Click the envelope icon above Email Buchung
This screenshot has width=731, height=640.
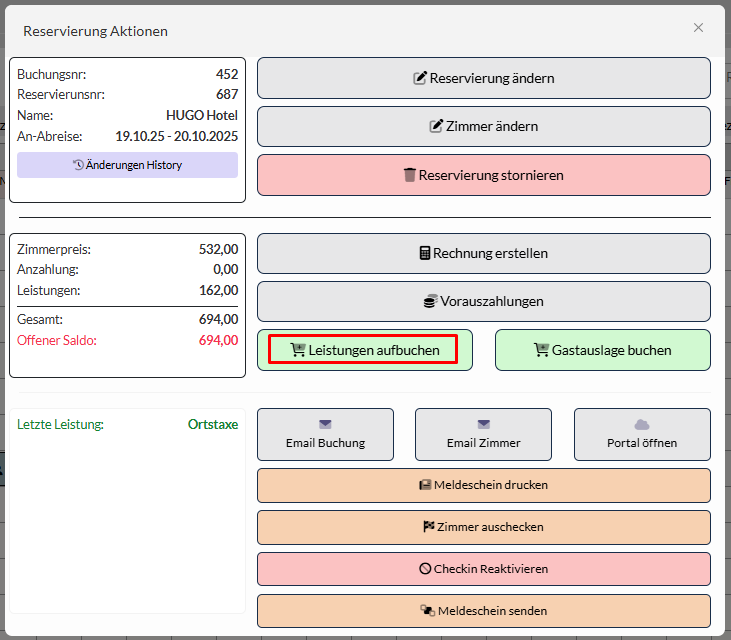[x=325, y=424]
